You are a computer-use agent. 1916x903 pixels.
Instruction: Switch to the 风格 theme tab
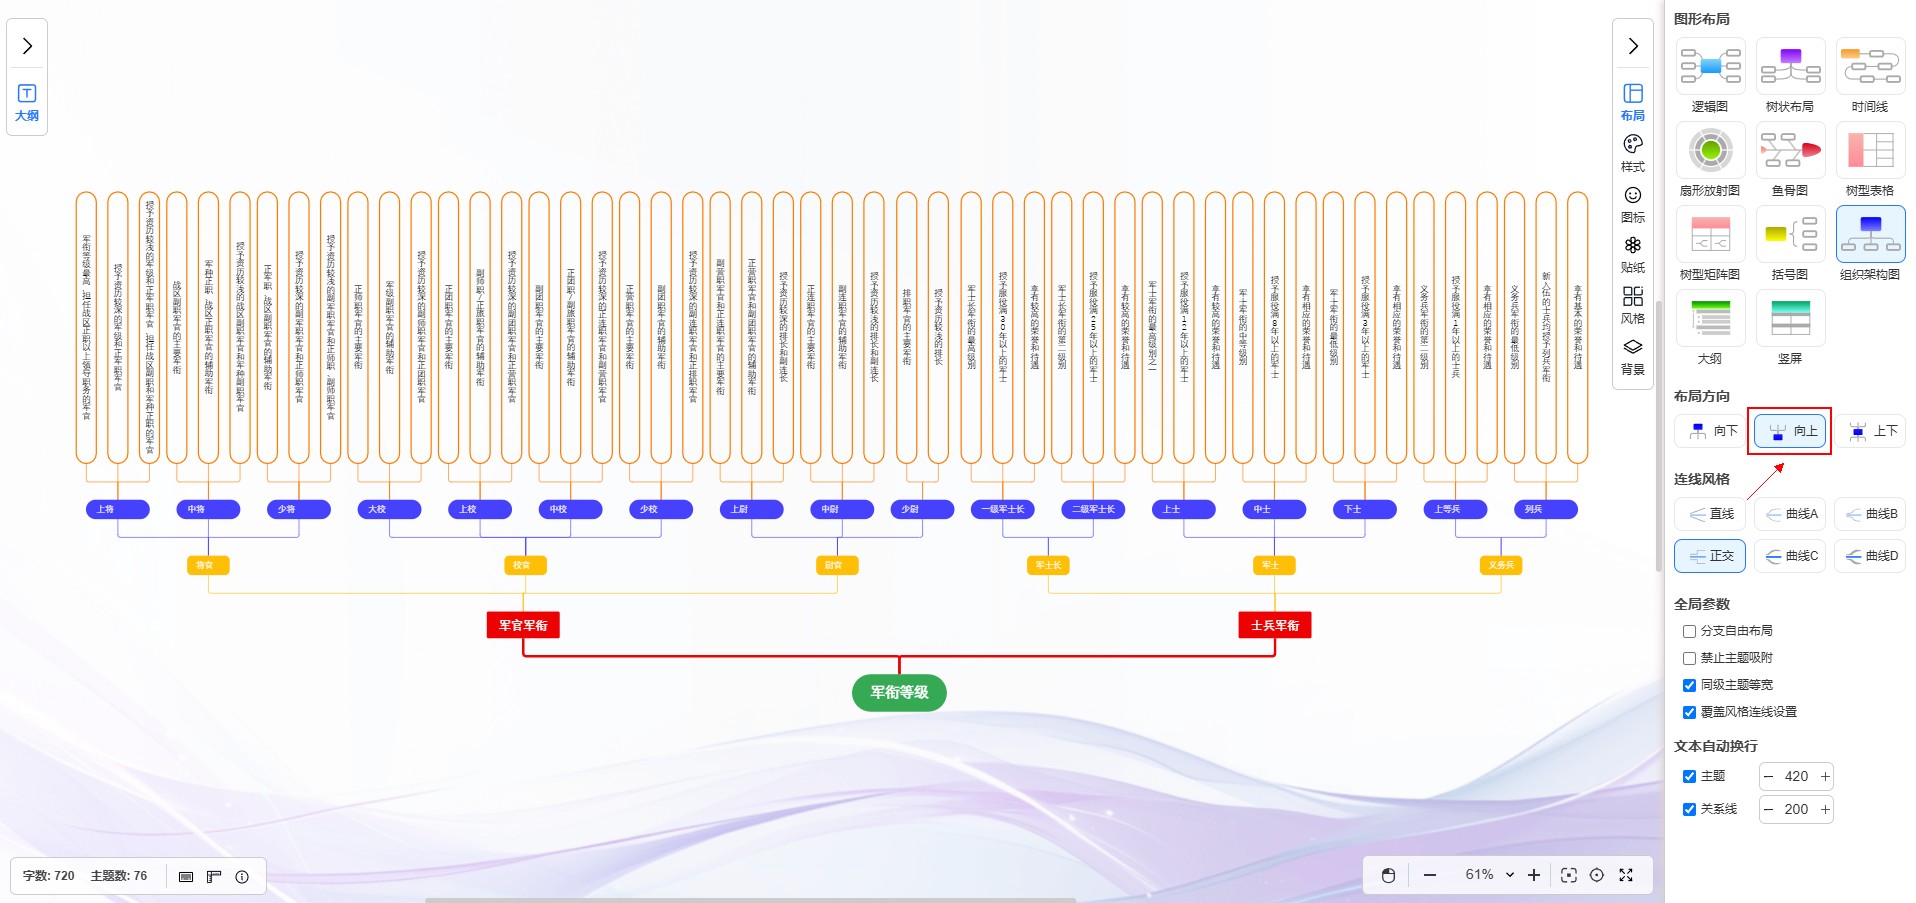pyautogui.click(x=1632, y=305)
